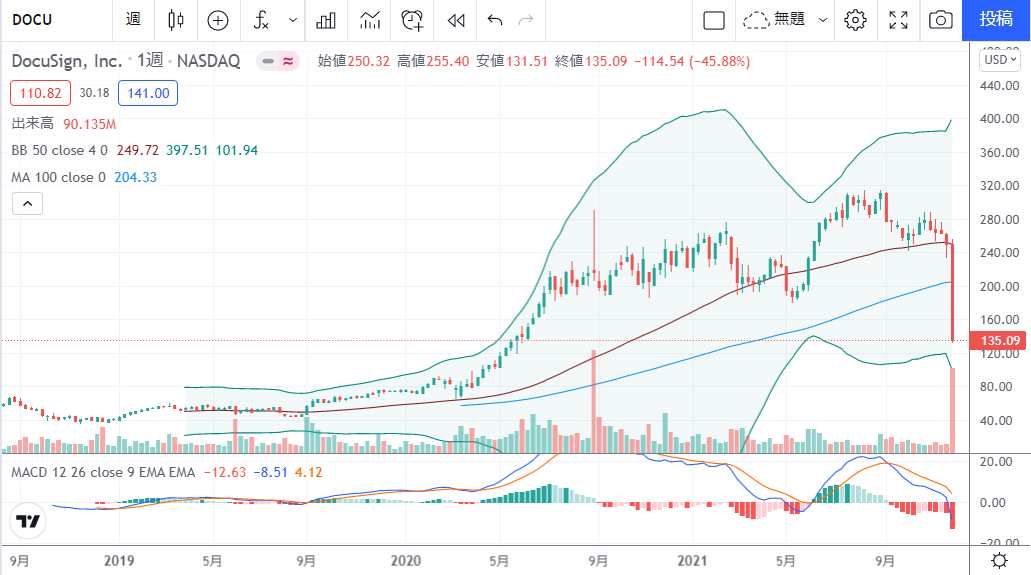
Task: Open the financials bar chart icon
Action: pos(325,20)
